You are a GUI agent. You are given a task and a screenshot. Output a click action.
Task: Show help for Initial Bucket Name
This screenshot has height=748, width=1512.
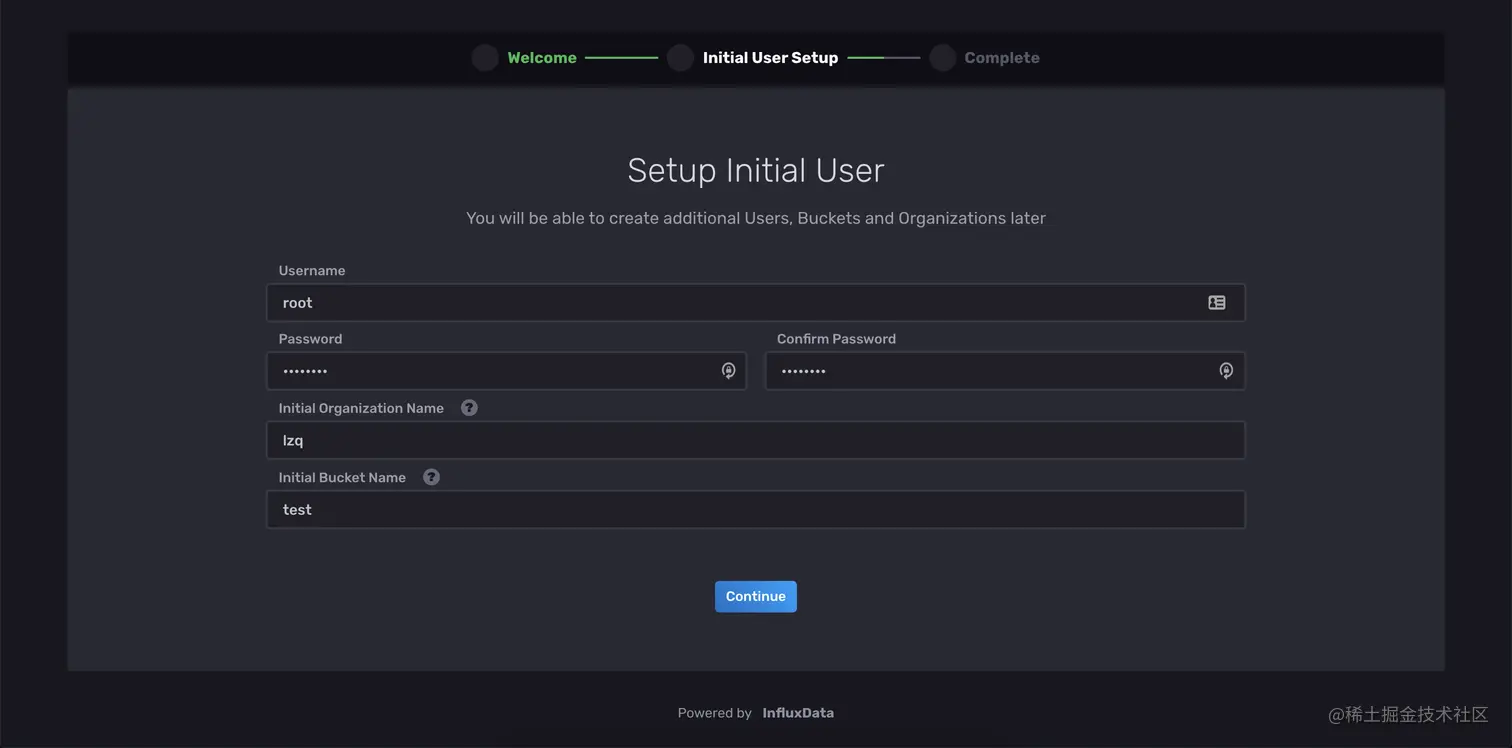click(431, 477)
